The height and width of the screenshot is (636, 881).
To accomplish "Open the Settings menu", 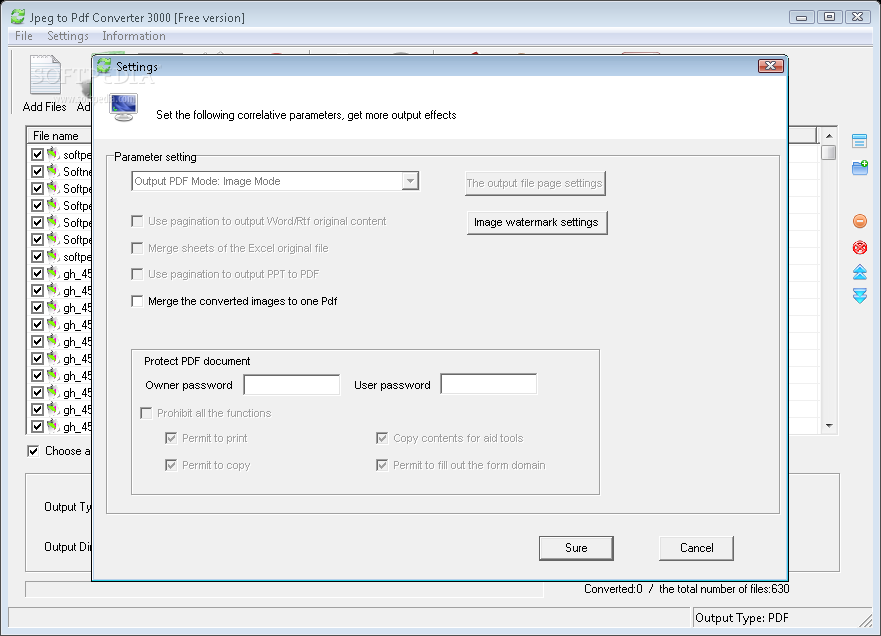I will point(67,36).
